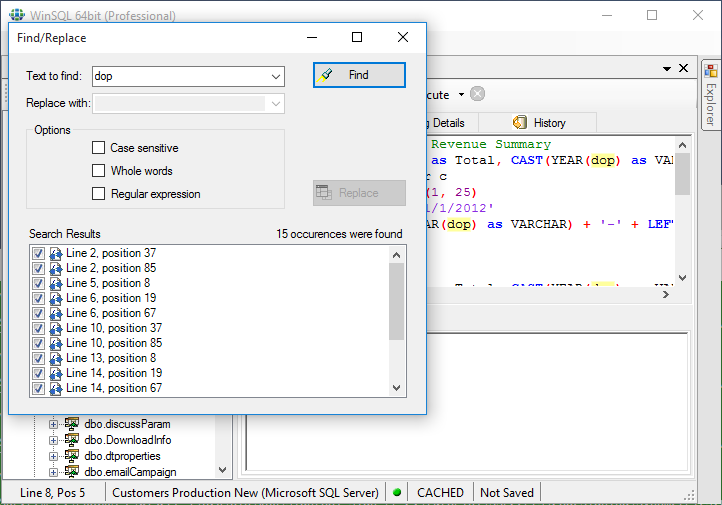Open the Text to find dropdown
The width and height of the screenshot is (722, 505).
276,76
